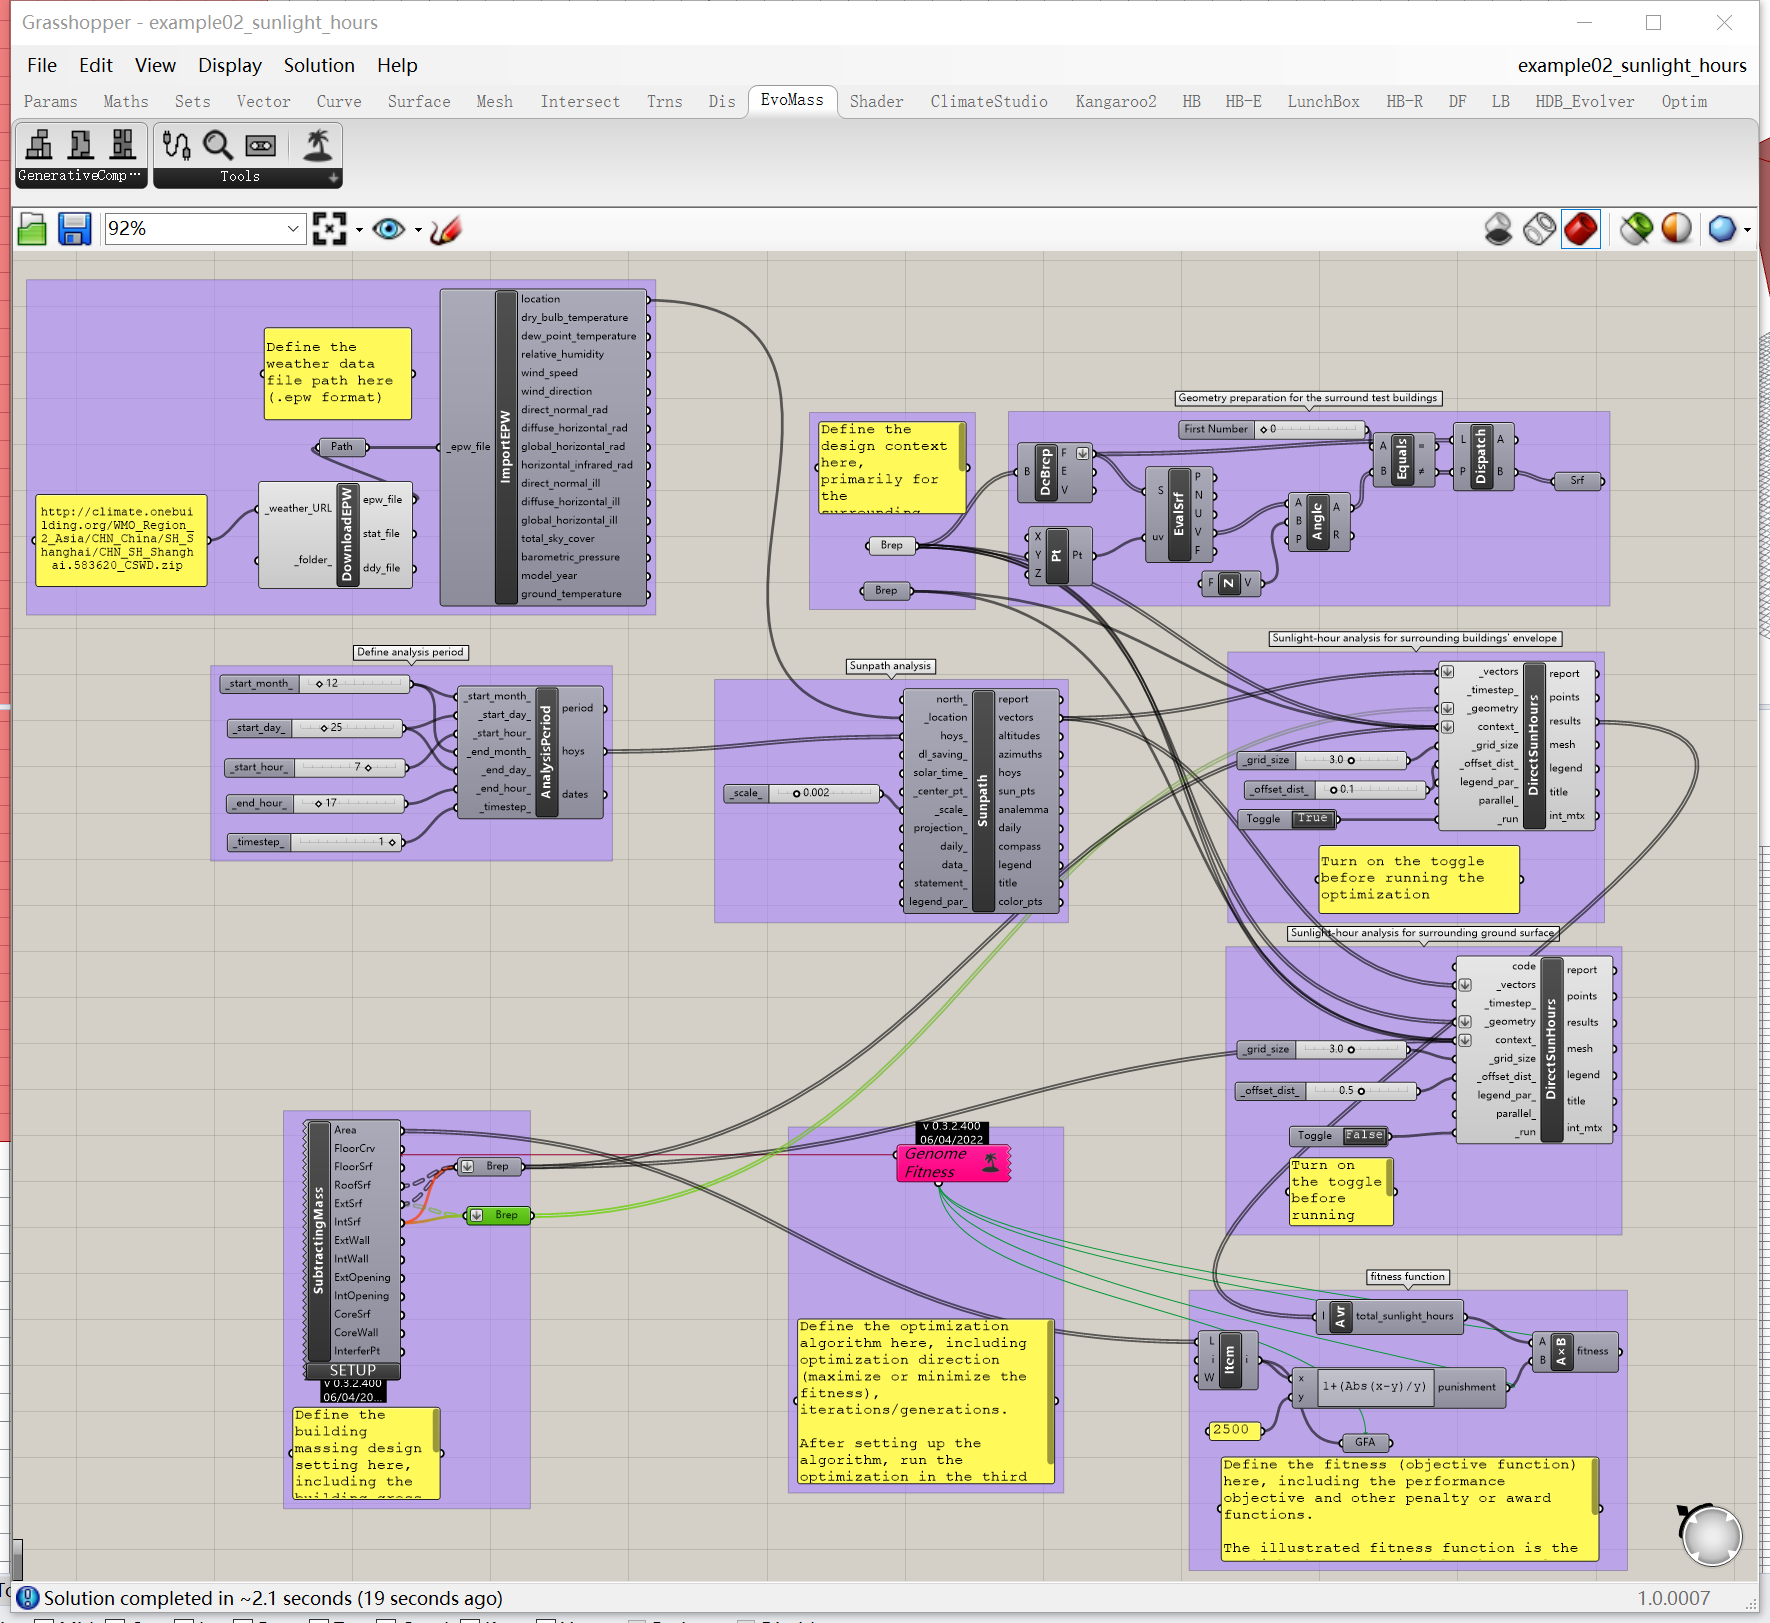Screen dimensions: 1770x1623
Task: Open dropdown arrow beside mesh quality icon
Action: coord(1747,230)
